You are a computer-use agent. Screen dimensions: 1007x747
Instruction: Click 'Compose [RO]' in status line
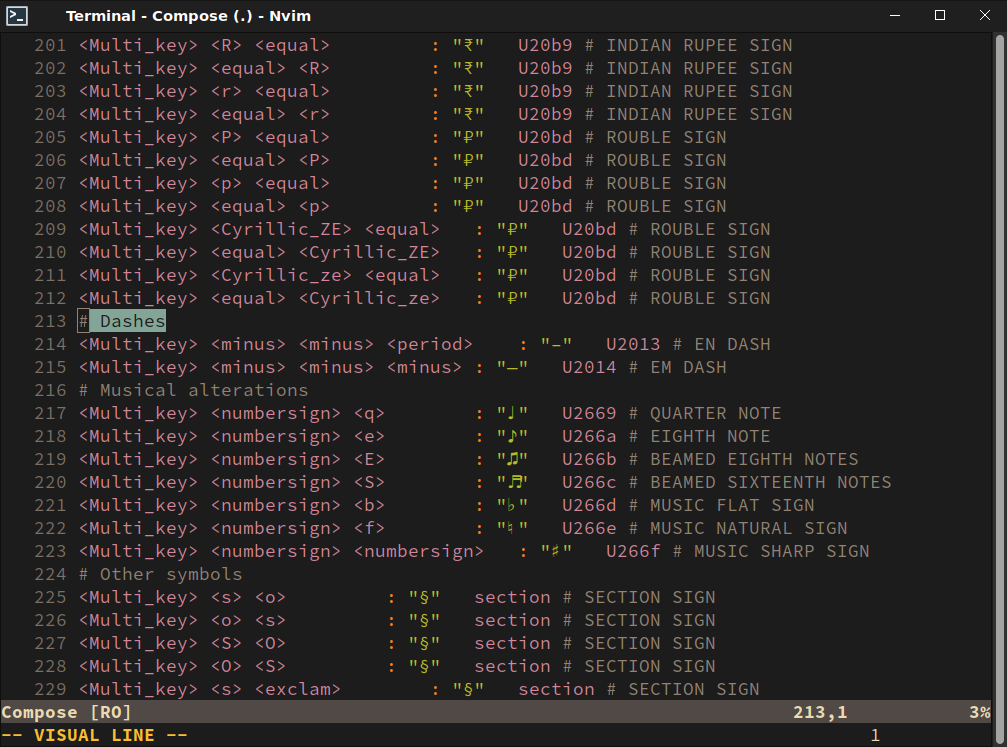67,713
